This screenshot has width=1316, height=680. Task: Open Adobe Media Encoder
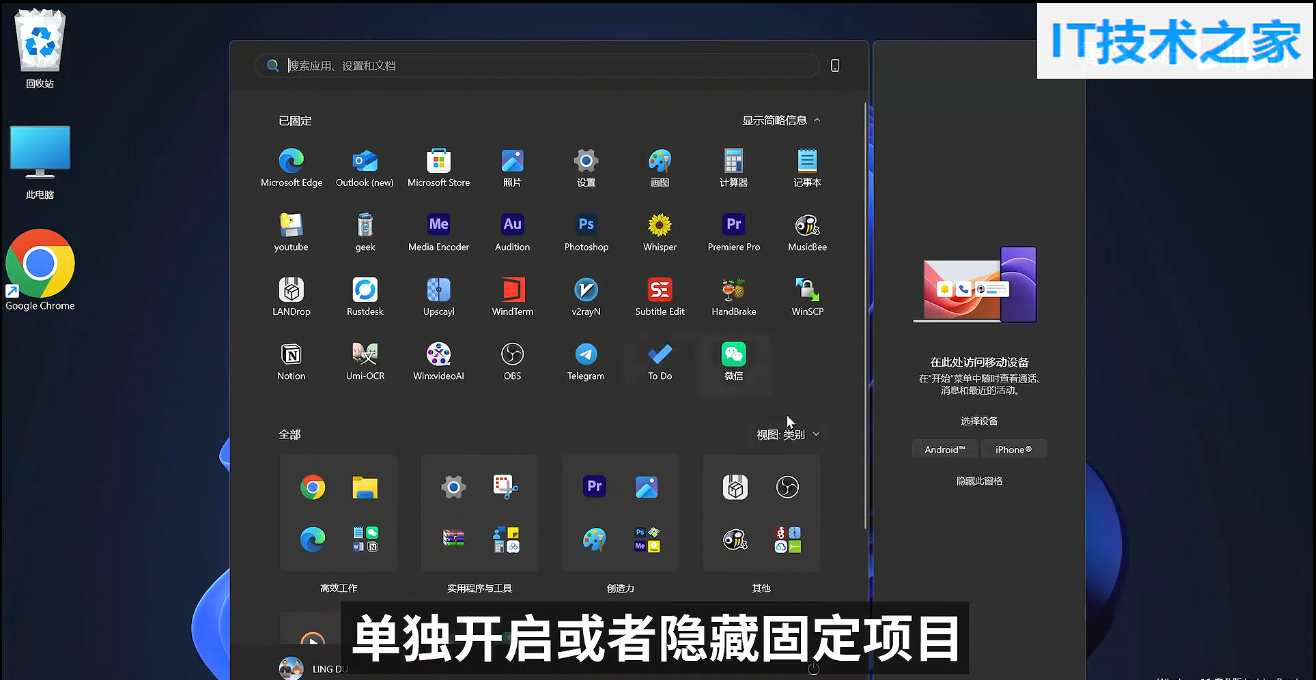click(x=439, y=232)
